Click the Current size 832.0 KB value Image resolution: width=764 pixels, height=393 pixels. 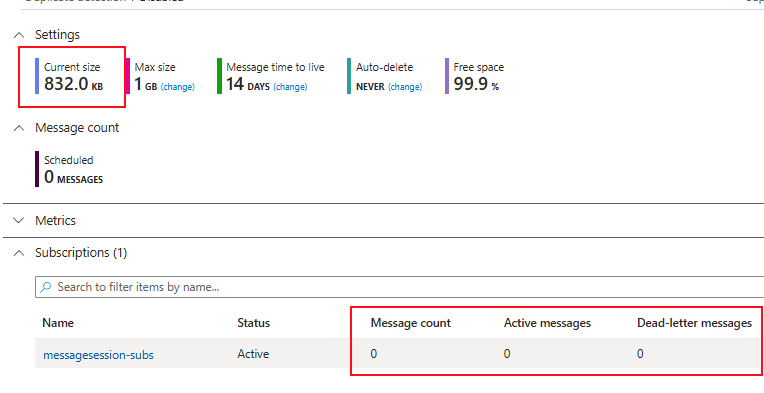tap(73, 84)
